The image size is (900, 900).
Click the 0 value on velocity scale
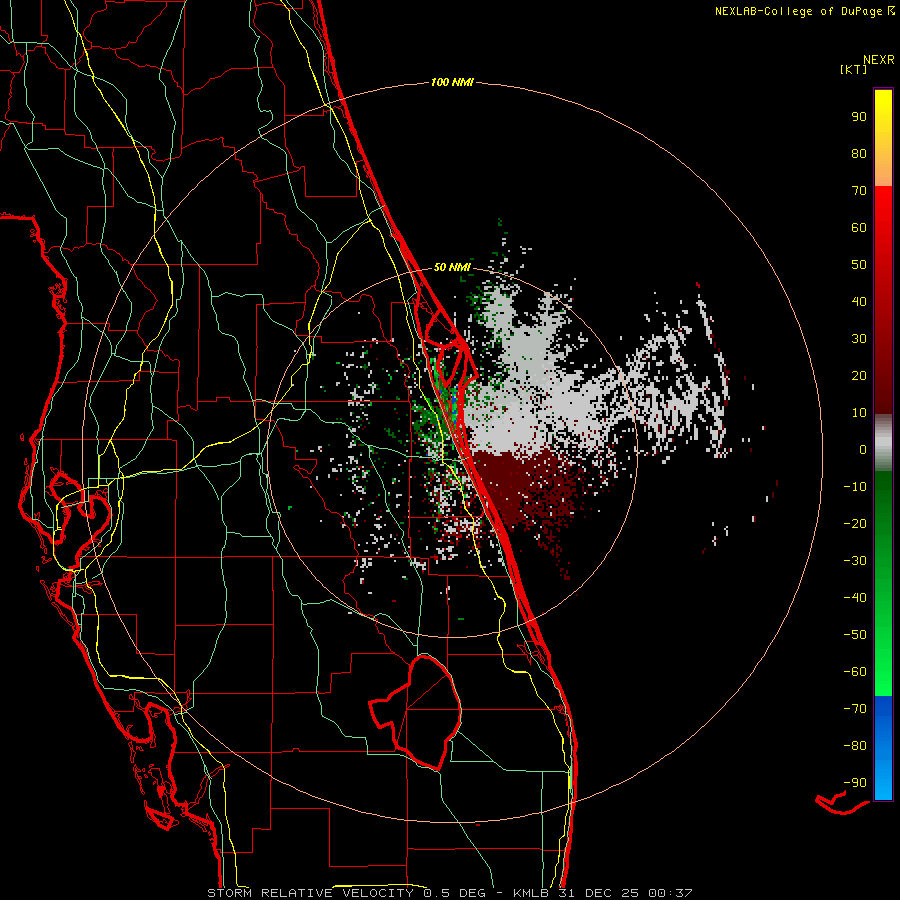pyautogui.click(x=863, y=450)
